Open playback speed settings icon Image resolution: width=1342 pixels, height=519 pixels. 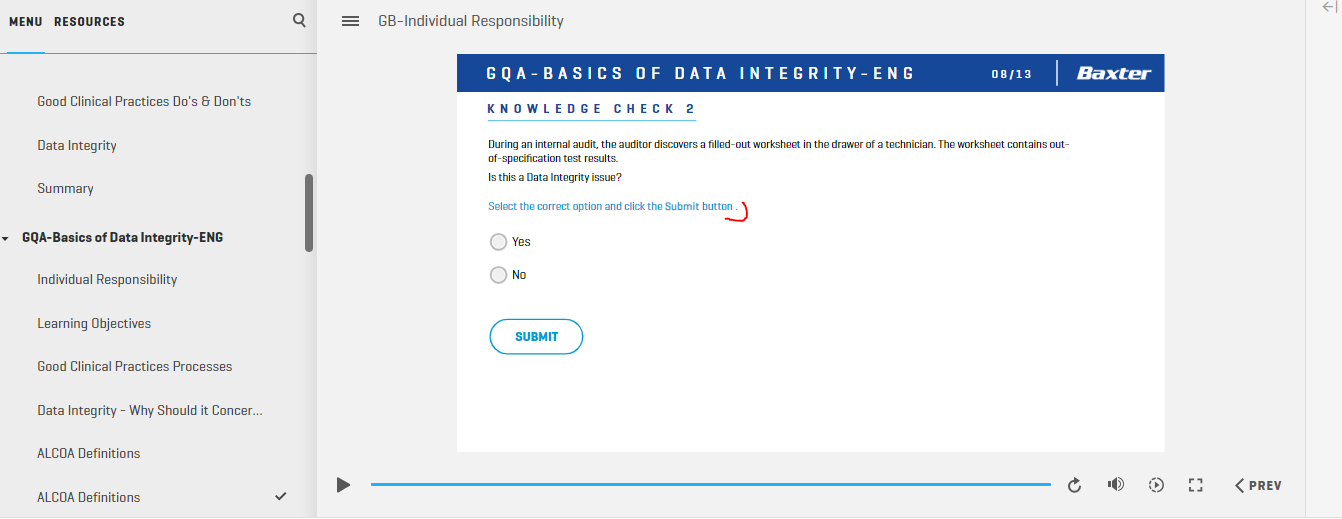[1156, 485]
